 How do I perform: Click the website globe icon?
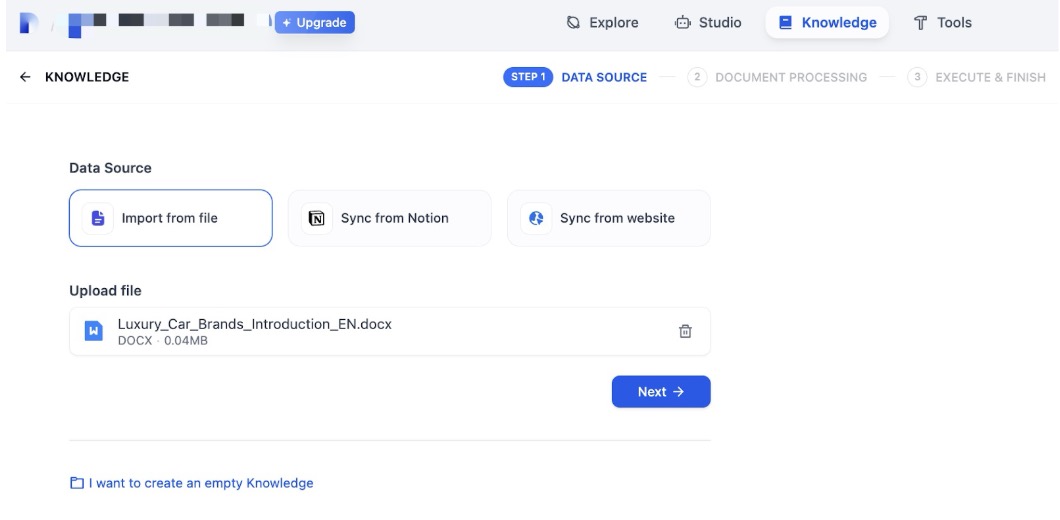(536, 218)
